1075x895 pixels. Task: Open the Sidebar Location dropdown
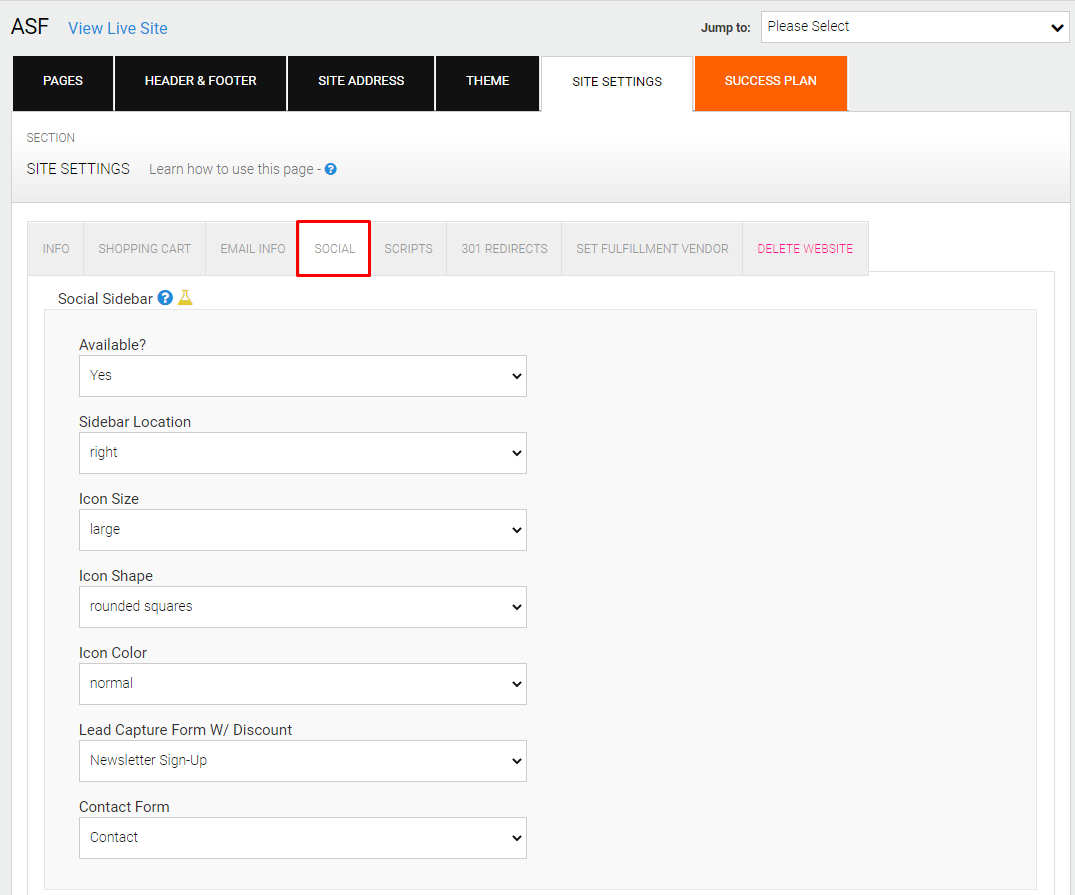[x=302, y=453]
